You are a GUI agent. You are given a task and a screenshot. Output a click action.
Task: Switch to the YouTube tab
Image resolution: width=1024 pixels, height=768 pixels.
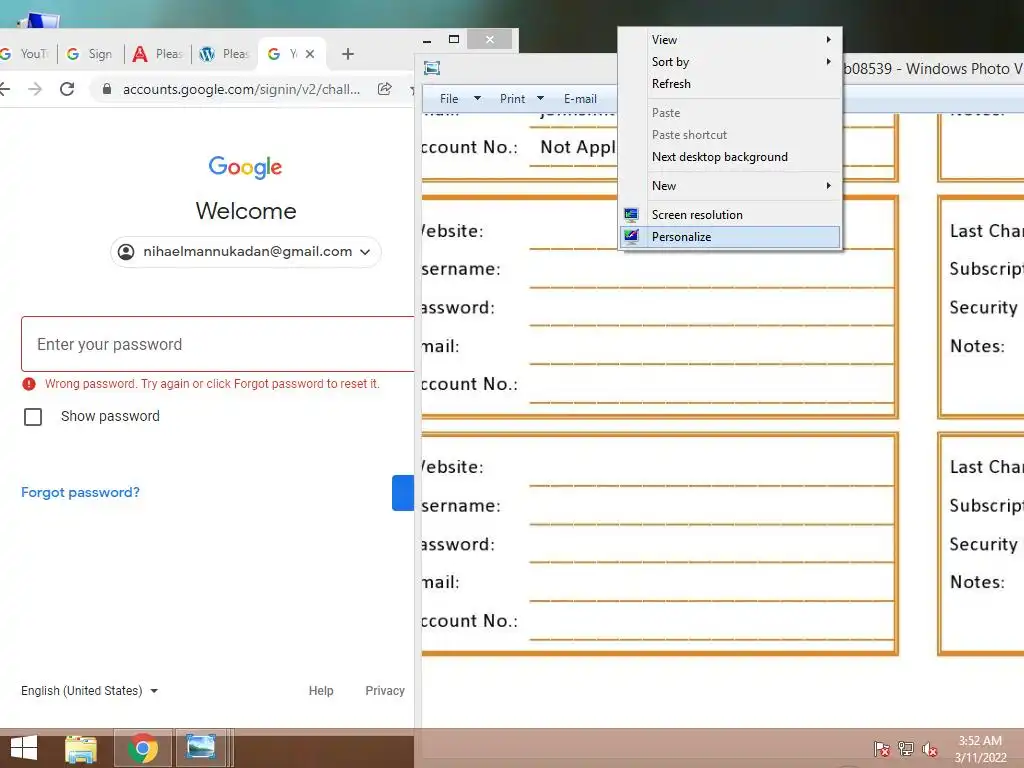tap(26, 54)
